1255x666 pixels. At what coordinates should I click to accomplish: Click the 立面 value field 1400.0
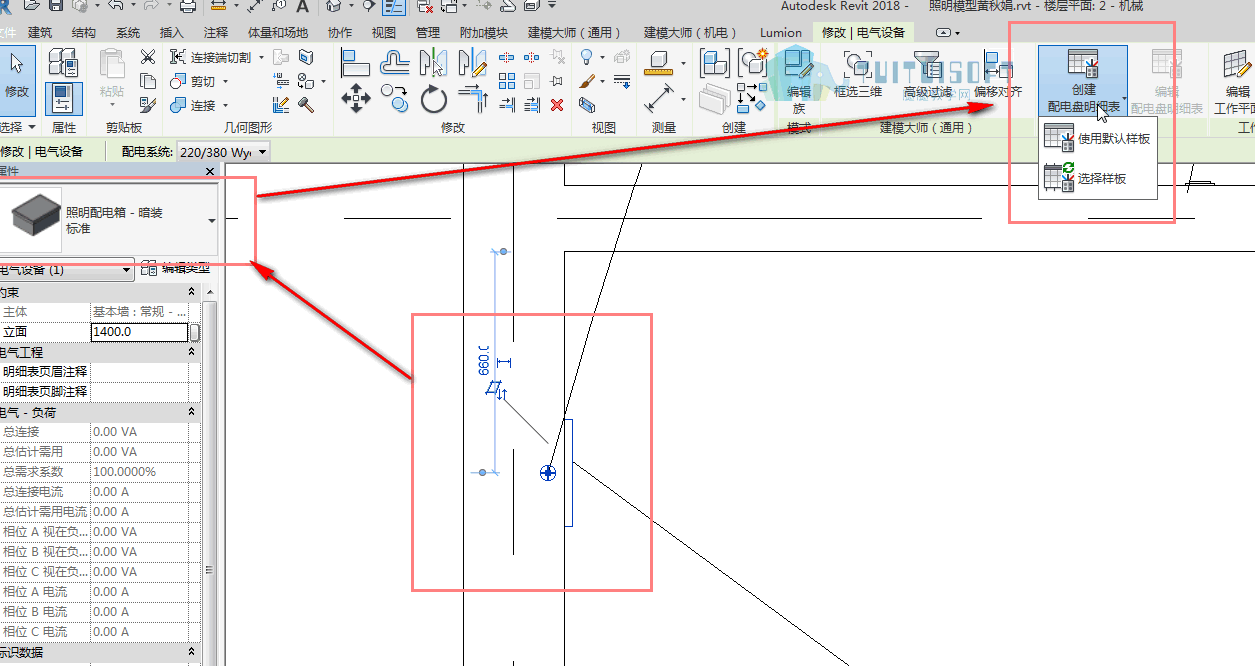tap(139, 332)
